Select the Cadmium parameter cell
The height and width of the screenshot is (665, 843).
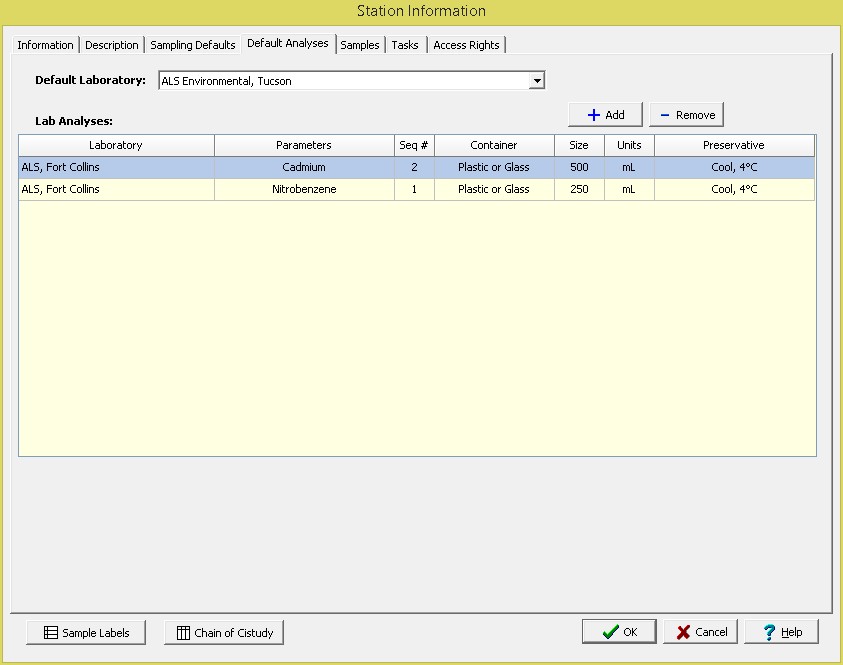coord(304,167)
